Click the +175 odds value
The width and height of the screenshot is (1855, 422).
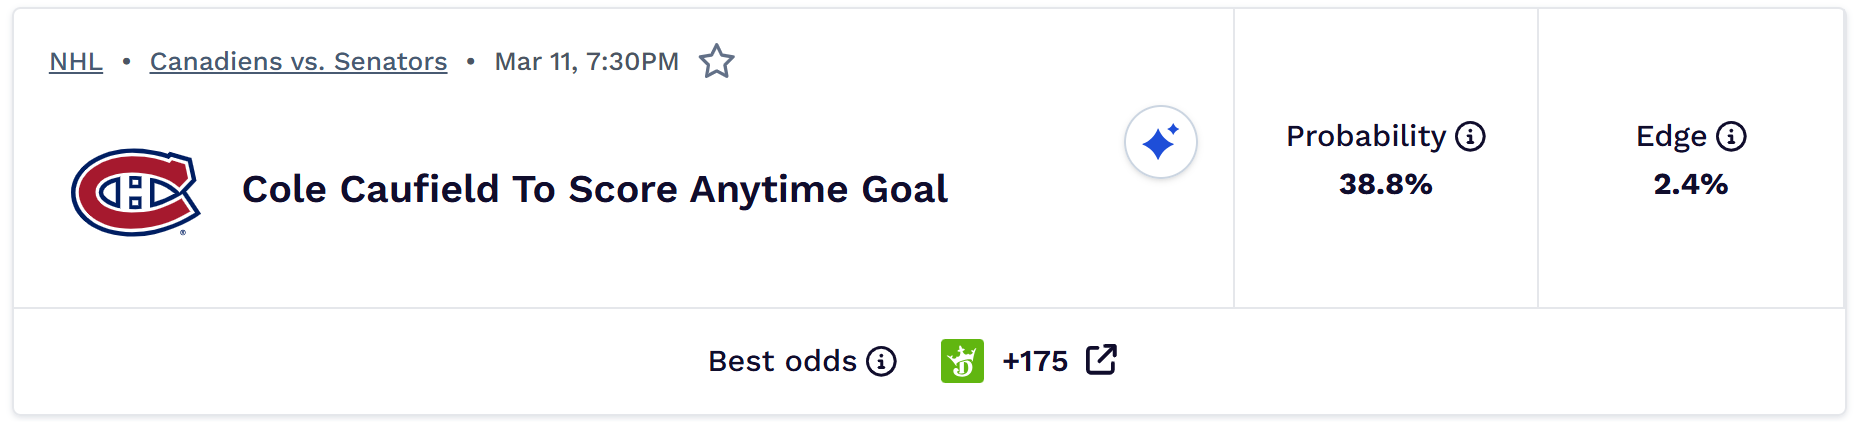1035,361
